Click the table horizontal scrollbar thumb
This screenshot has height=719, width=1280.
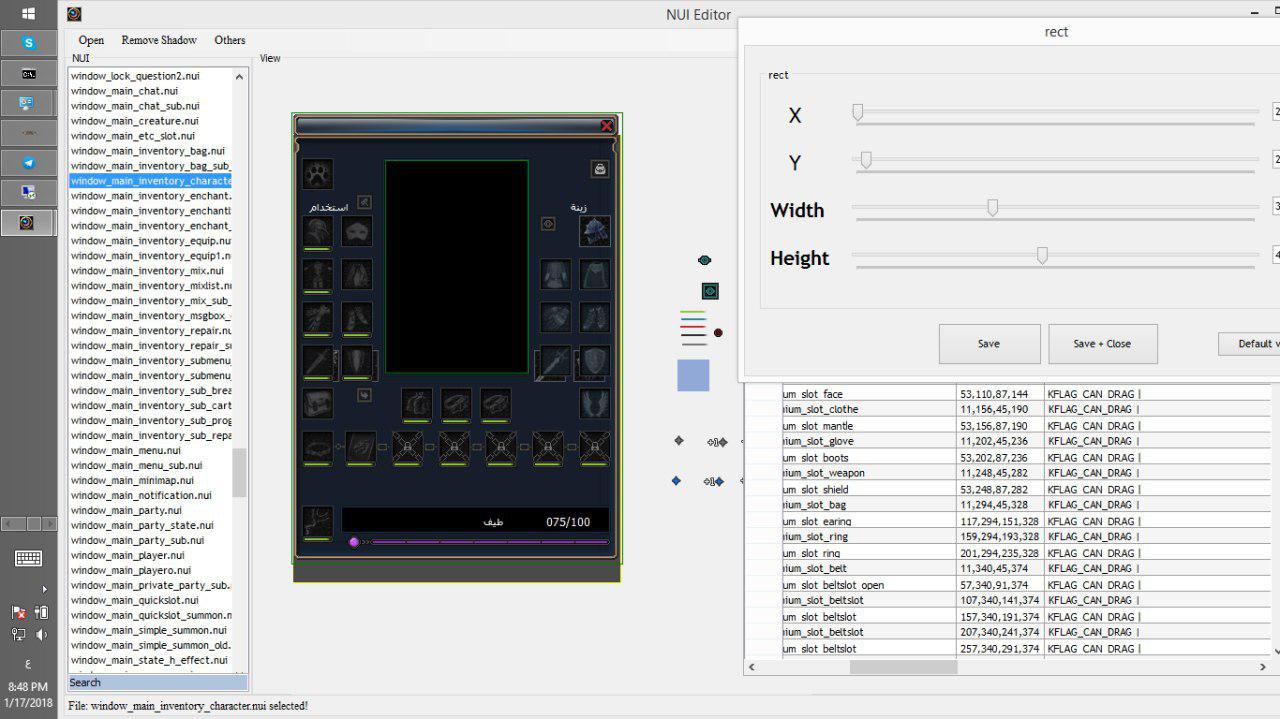(x=903, y=667)
